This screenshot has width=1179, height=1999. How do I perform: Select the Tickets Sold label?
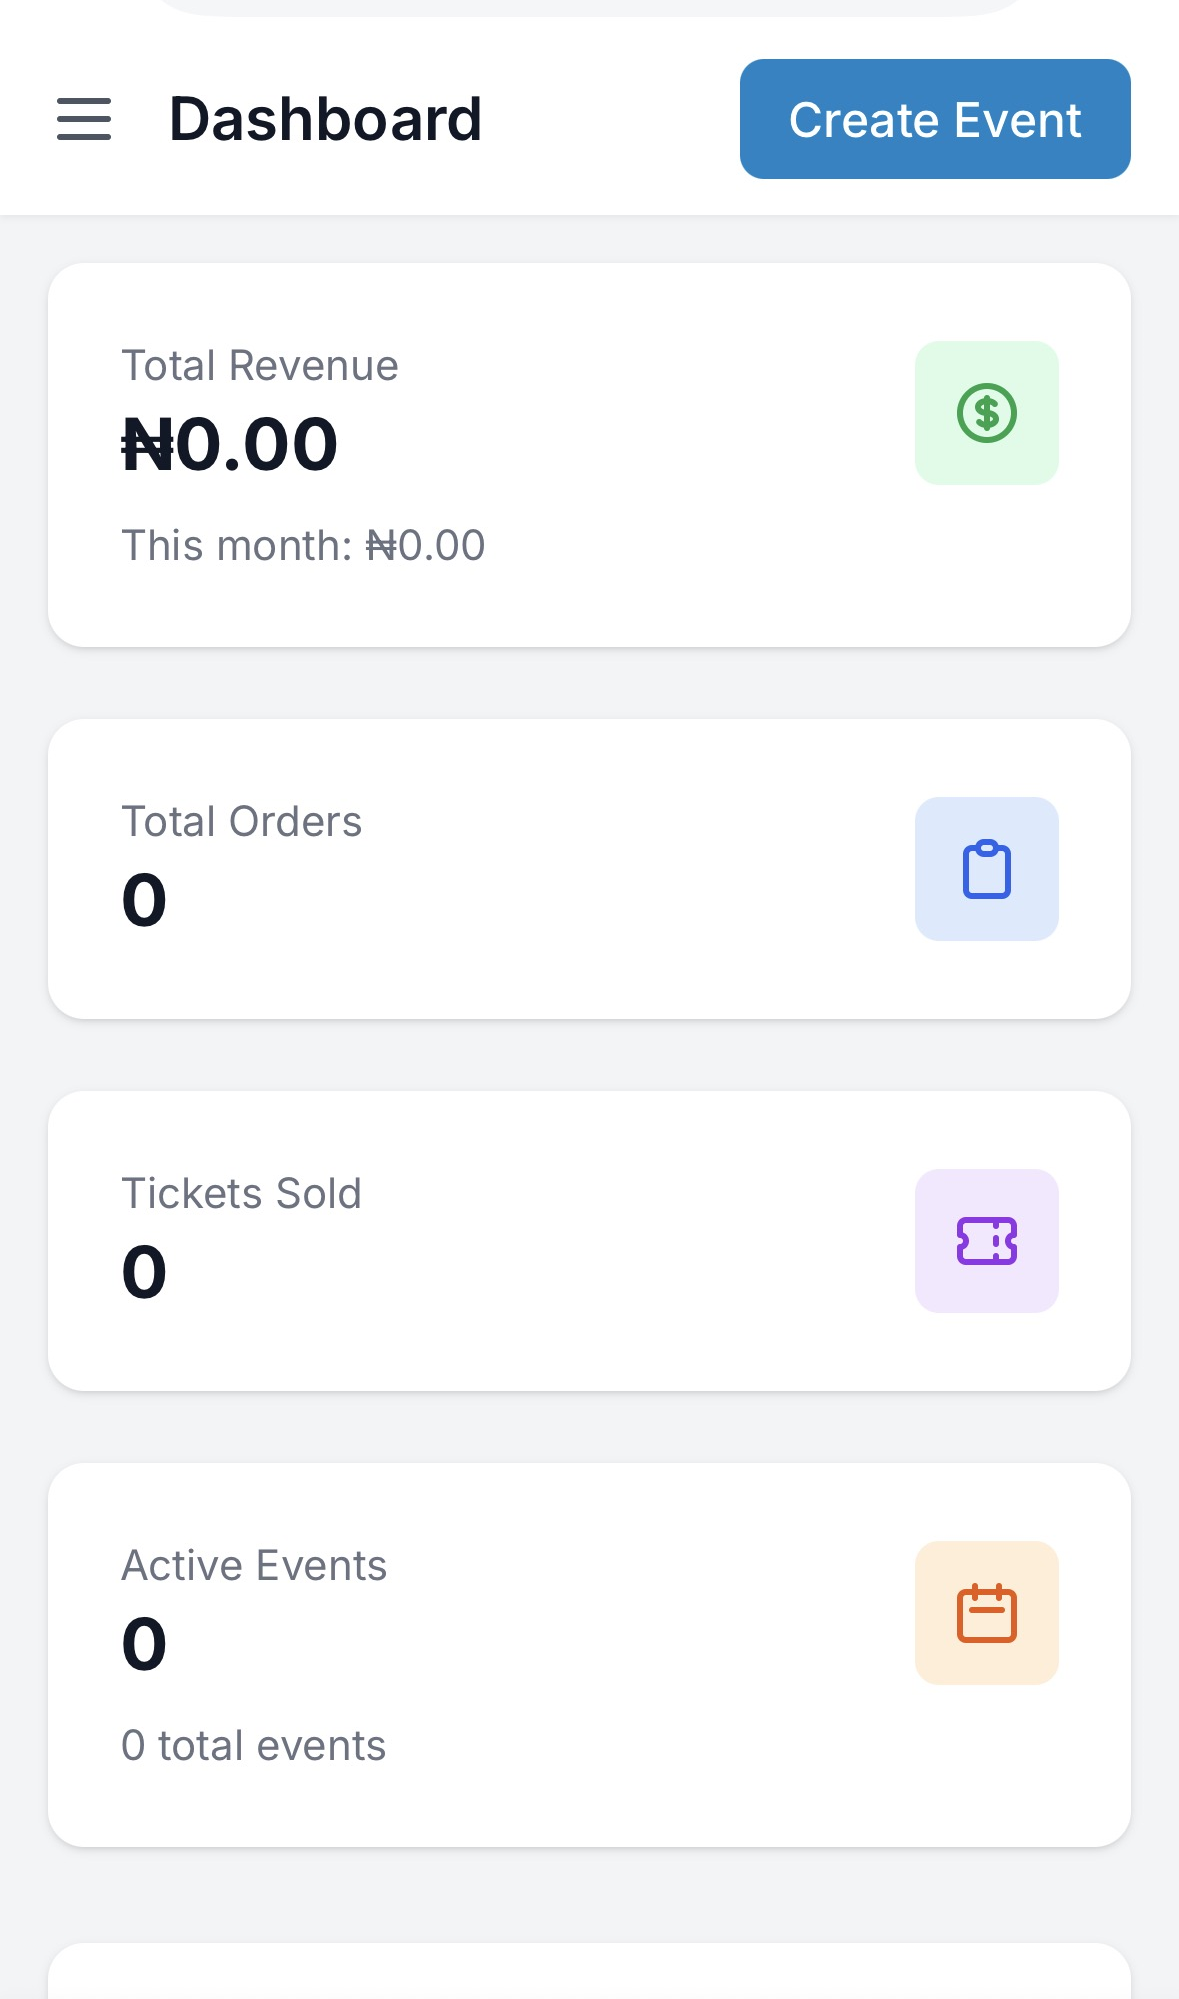coord(241,1194)
